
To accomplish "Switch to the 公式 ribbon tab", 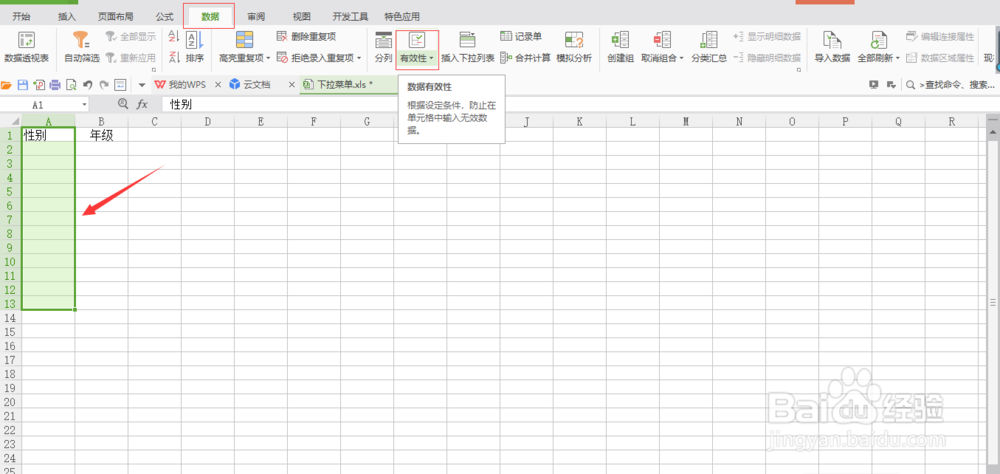I will coord(165,17).
